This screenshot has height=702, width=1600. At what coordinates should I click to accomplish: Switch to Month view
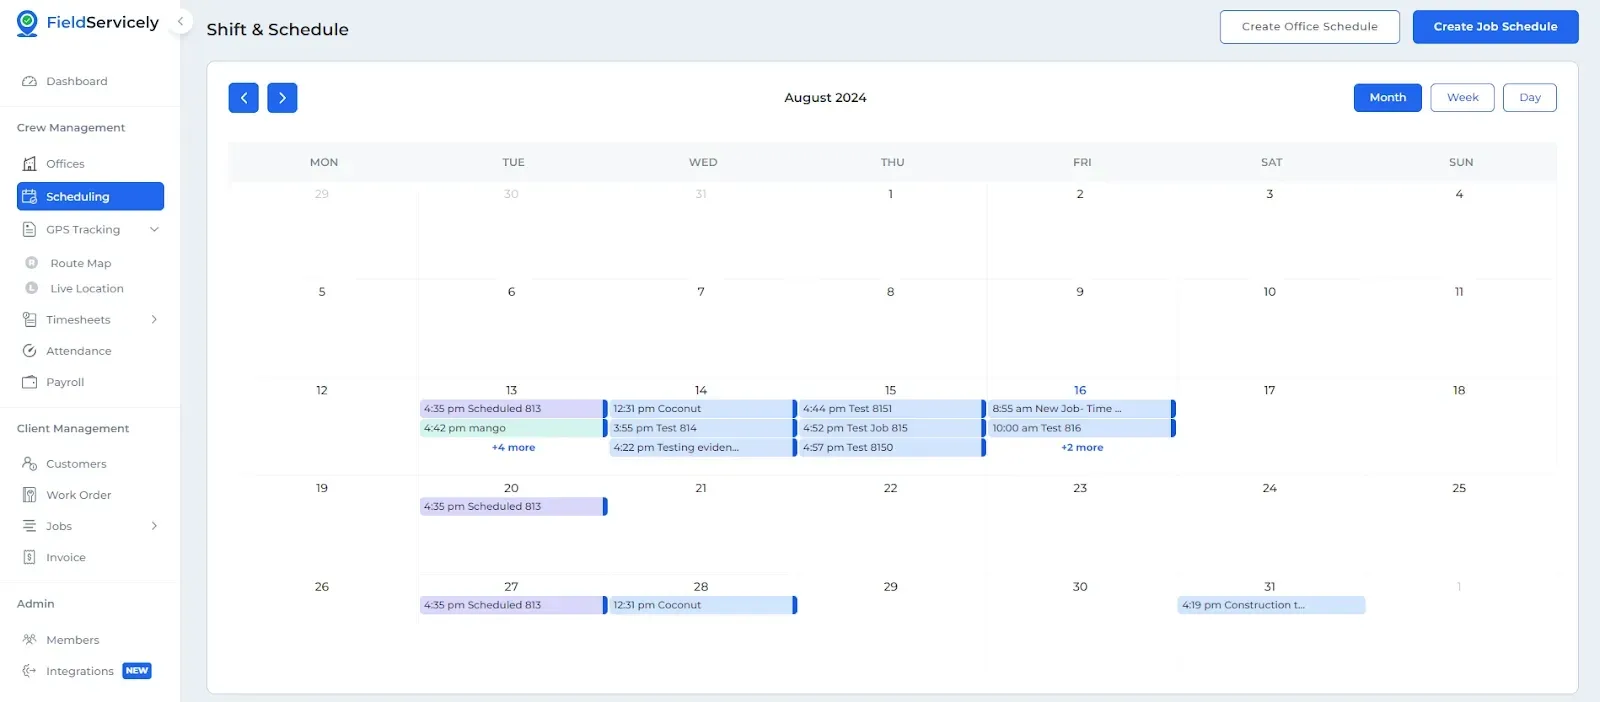(x=1387, y=98)
